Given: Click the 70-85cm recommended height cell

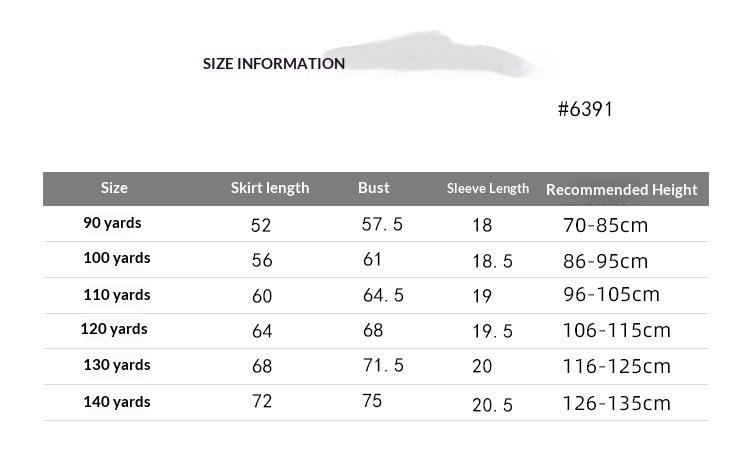Looking at the screenshot, I should tap(606, 225).
